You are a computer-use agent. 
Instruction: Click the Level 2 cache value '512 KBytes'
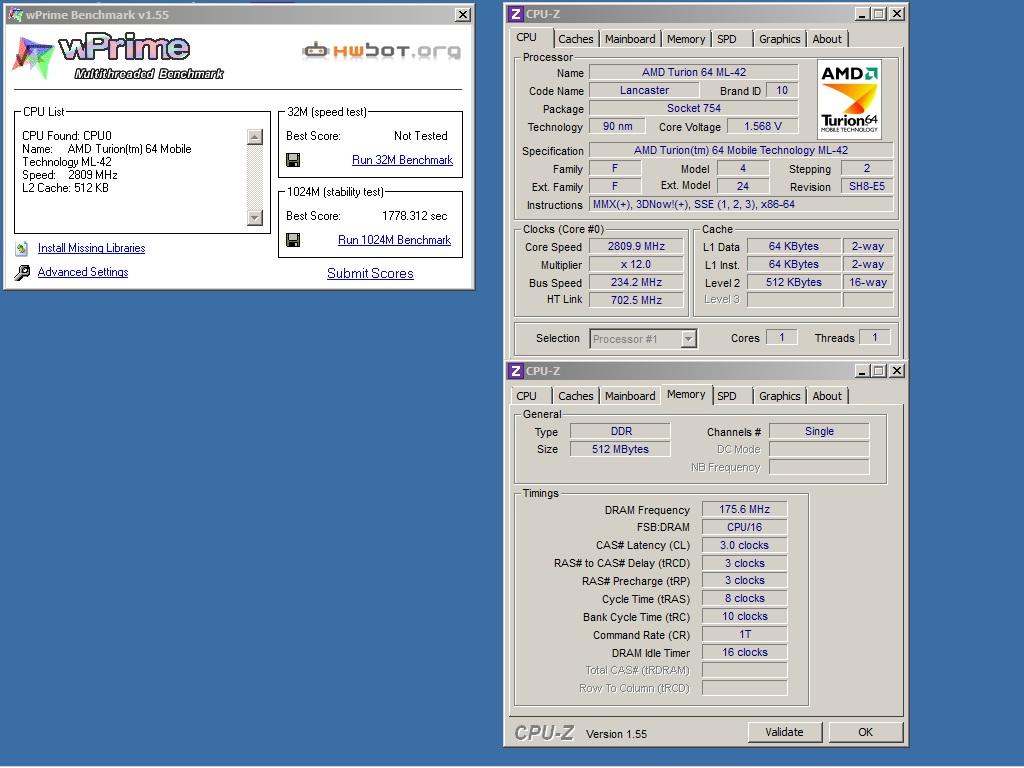point(793,283)
